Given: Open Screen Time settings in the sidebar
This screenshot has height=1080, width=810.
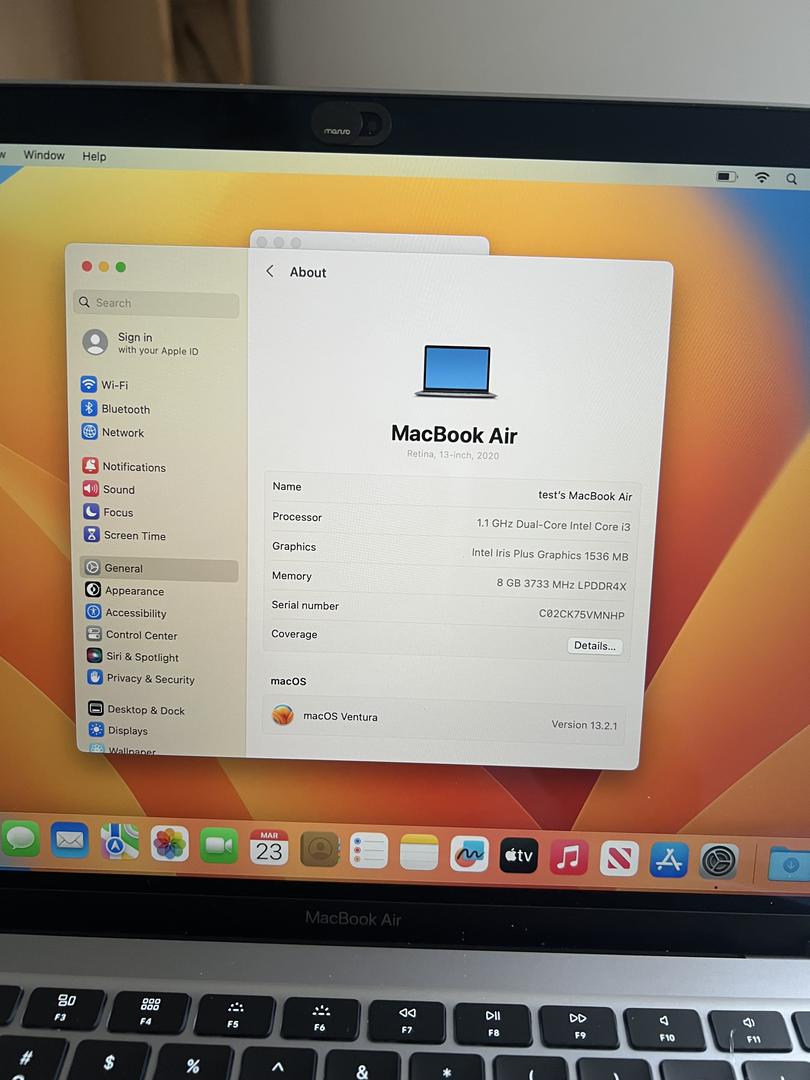Looking at the screenshot, I should click(x=125, y=534).
